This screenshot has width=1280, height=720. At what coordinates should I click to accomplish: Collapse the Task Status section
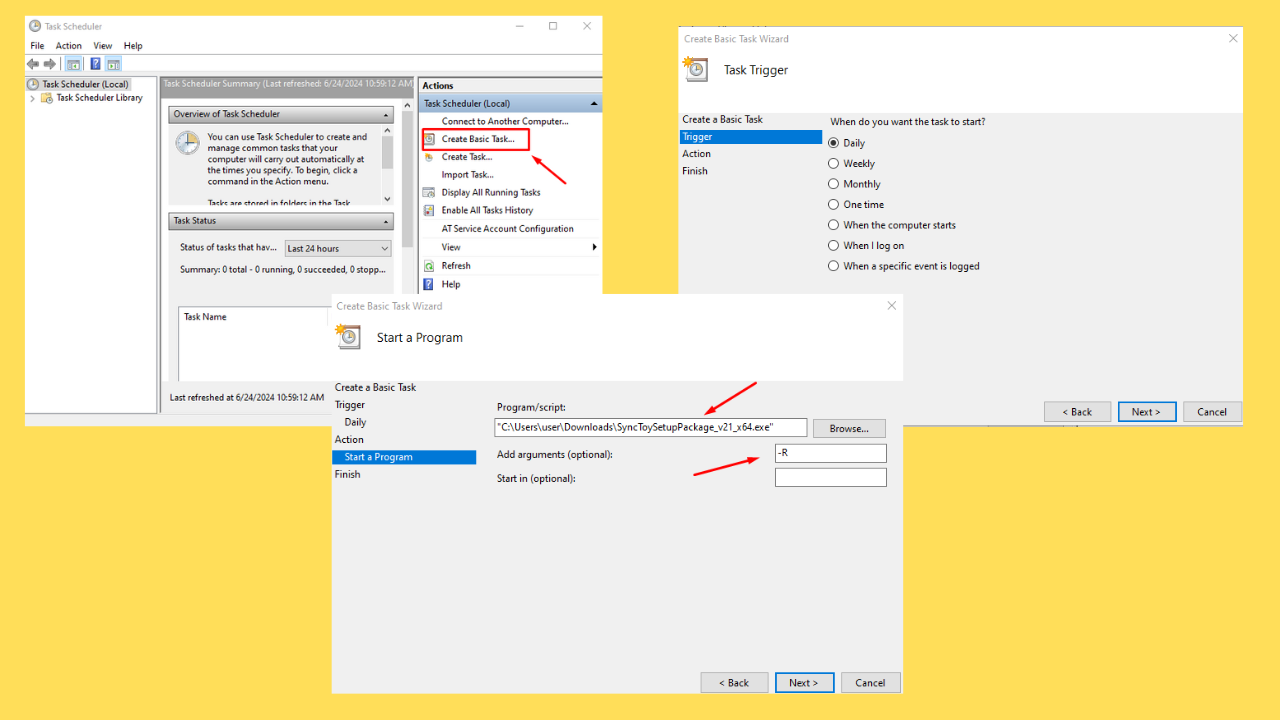(387, 221)
